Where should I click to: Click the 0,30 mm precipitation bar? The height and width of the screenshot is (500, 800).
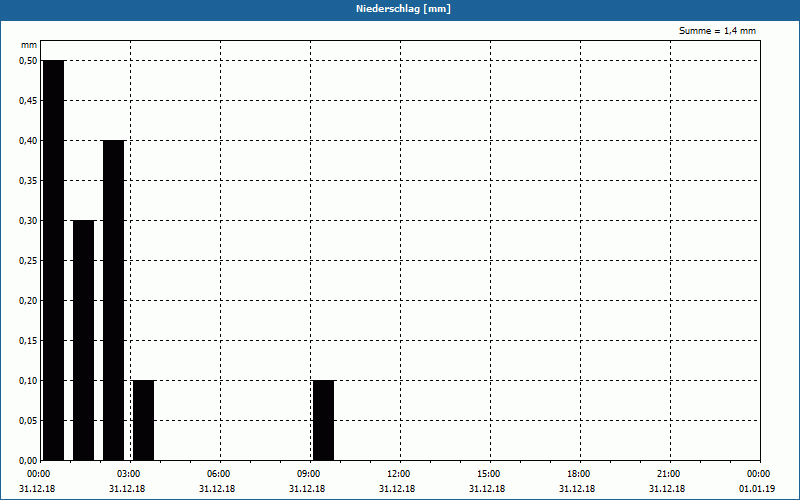[84, 340]
